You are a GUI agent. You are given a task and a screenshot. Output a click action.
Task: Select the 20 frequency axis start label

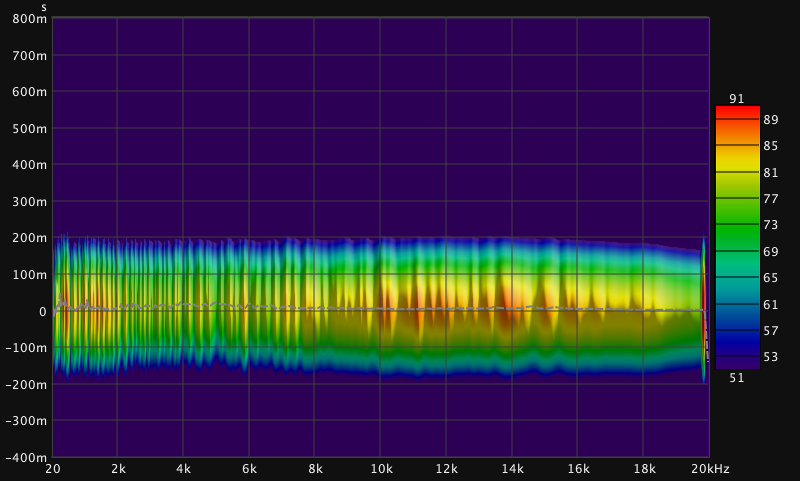[53, 469]
